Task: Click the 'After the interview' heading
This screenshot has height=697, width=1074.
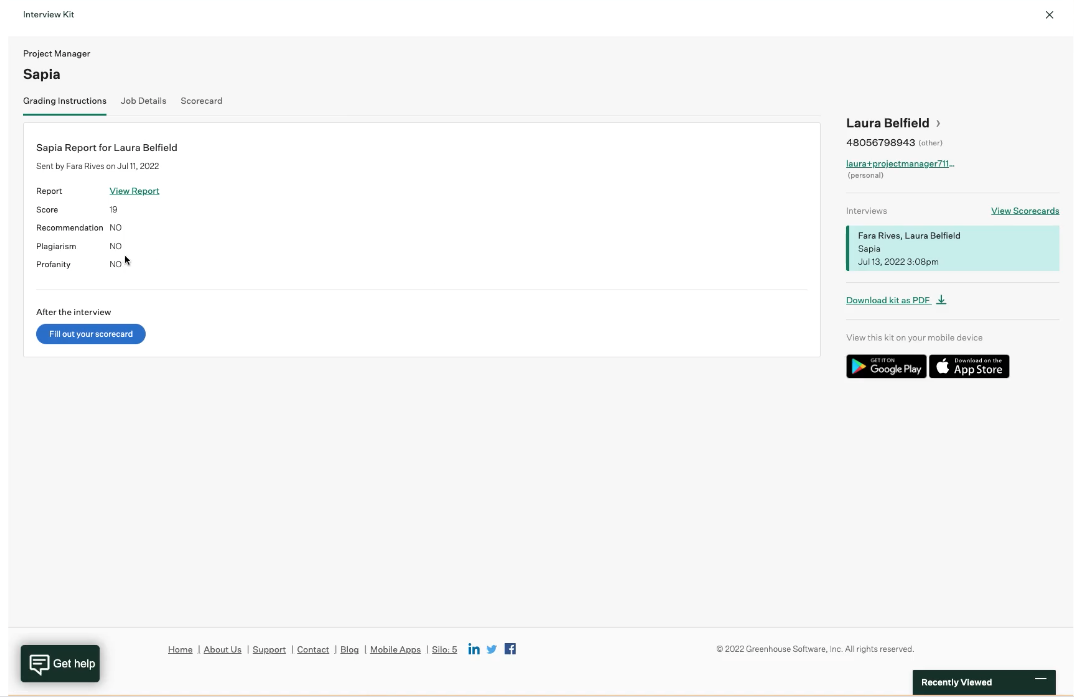Action: pos(74,312)
